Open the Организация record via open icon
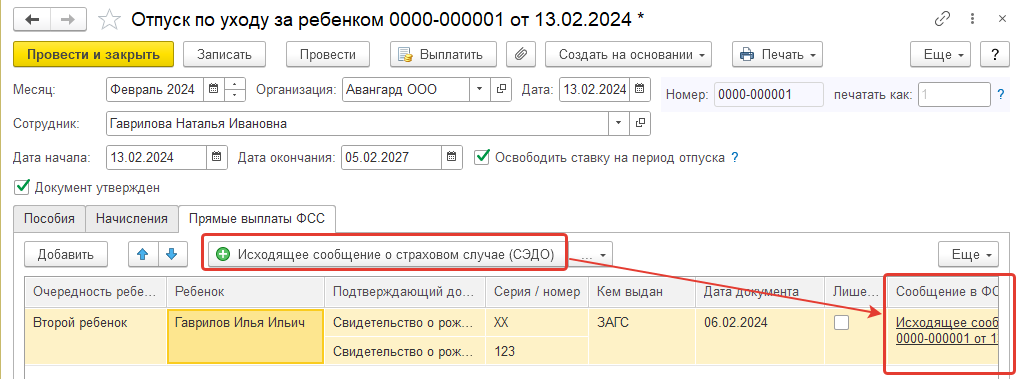 (x=500, y=90)
